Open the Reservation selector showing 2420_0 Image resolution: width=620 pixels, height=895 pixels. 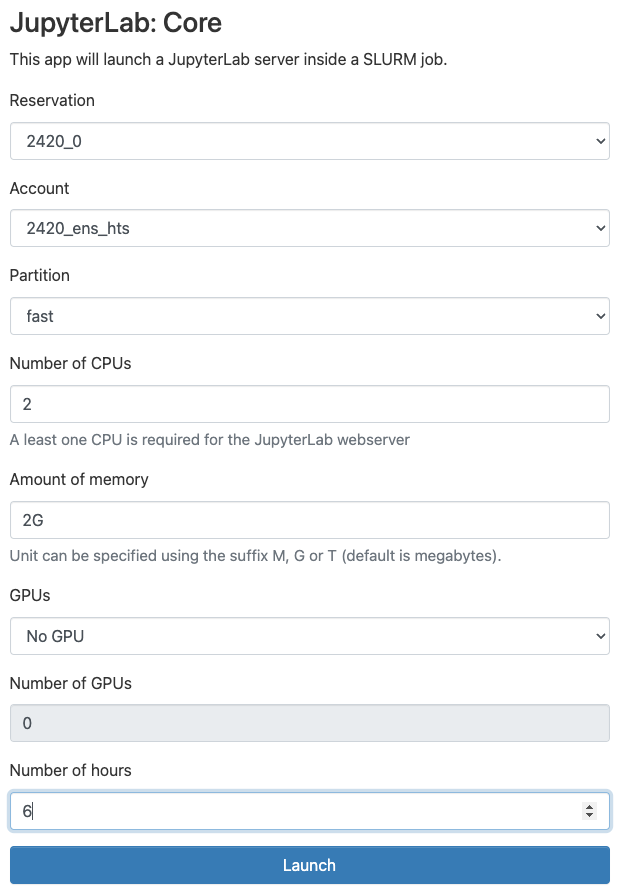coord(300,141)
